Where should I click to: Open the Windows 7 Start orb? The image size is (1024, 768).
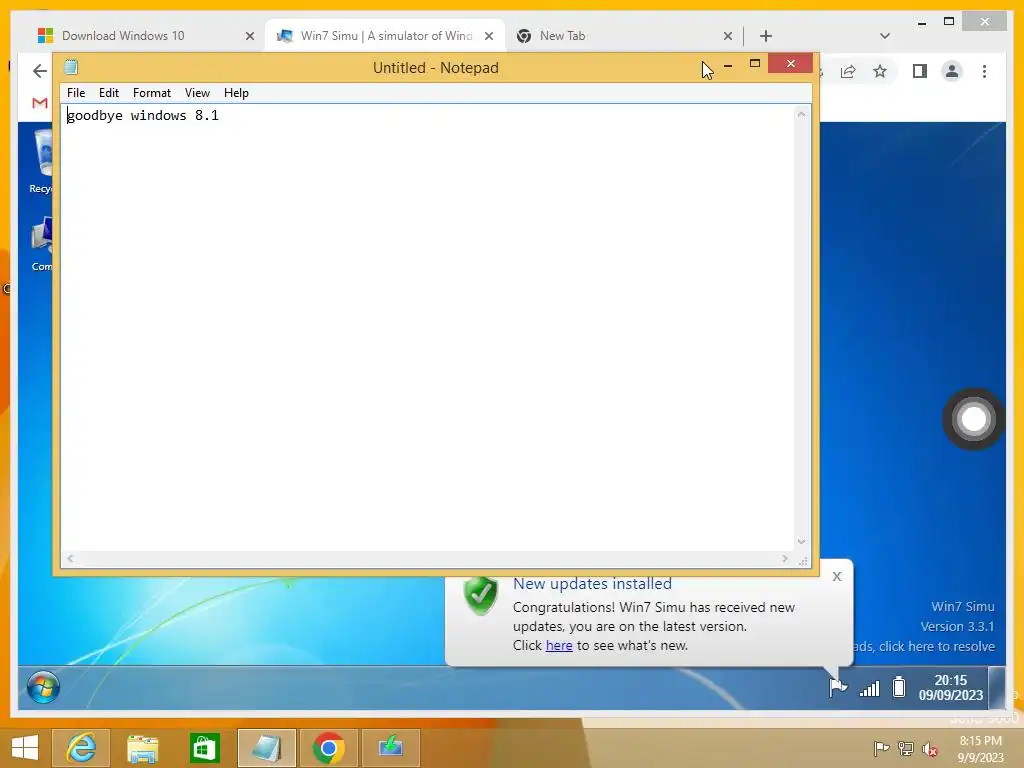click(43, 688)
